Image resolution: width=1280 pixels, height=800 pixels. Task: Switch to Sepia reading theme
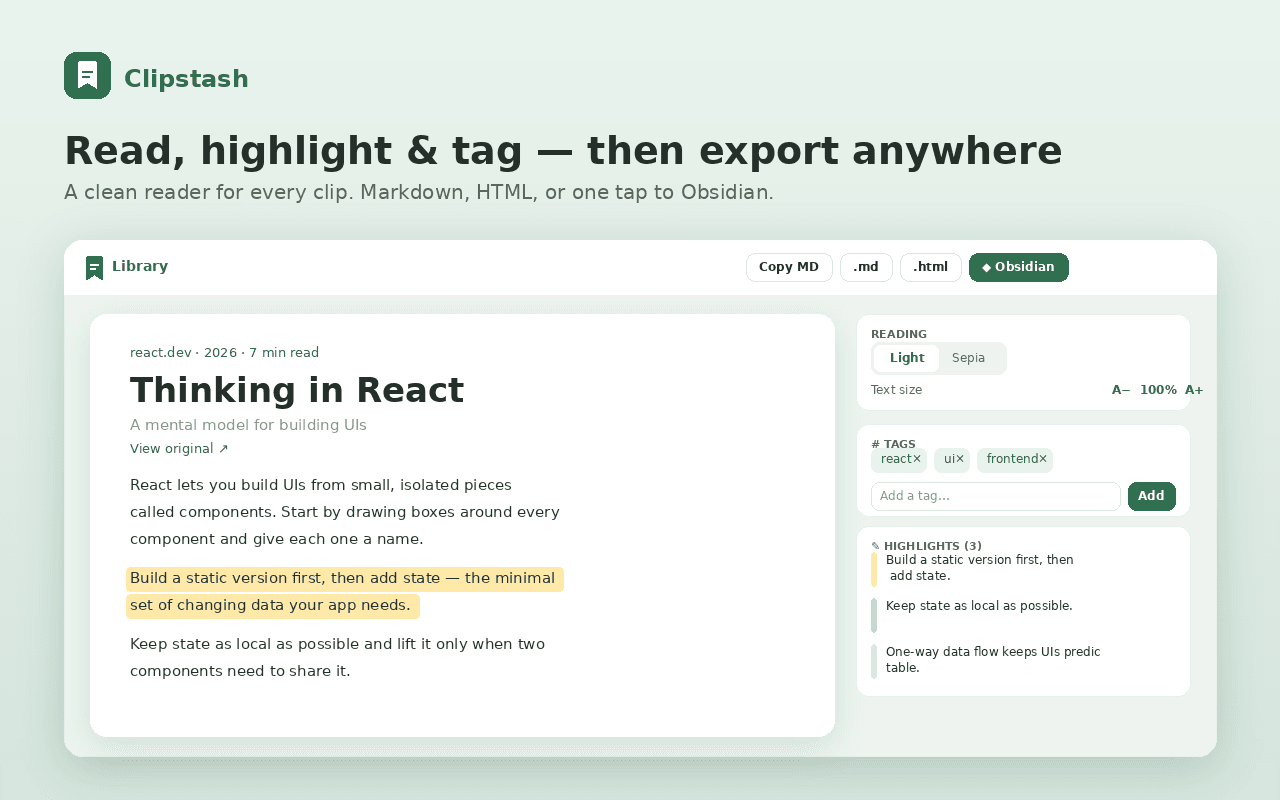[968, 358]
